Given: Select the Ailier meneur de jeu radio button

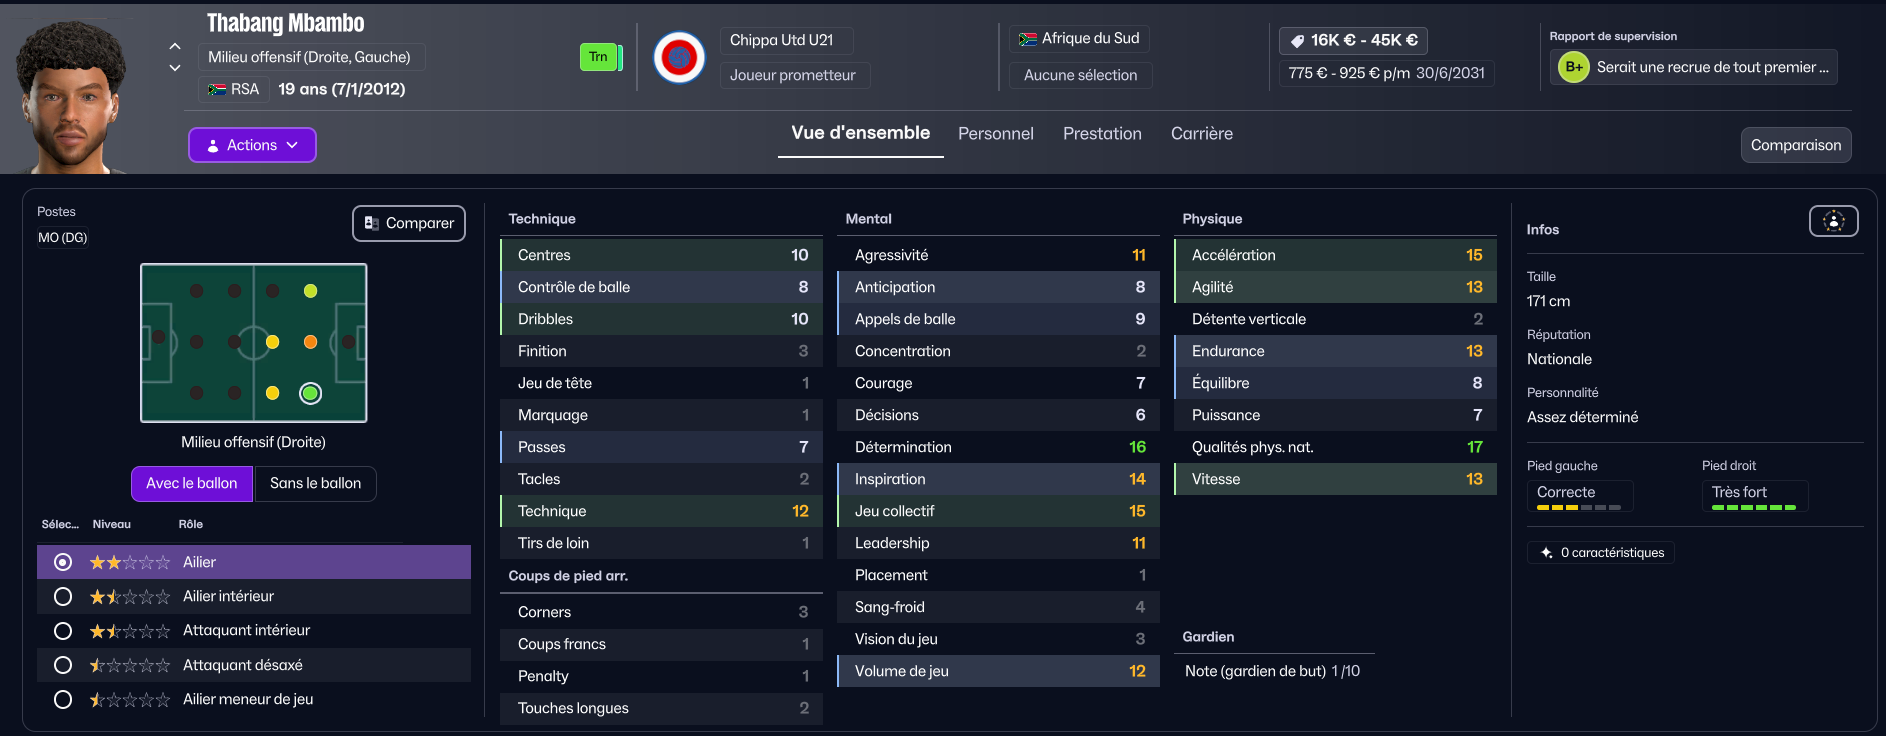Looking at the screenshot, I should coord(63,700).
